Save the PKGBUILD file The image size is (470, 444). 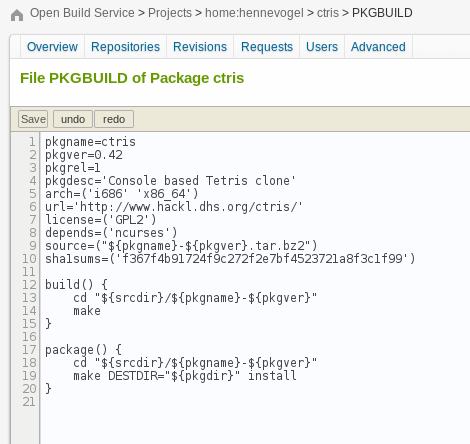pos(33,119)
